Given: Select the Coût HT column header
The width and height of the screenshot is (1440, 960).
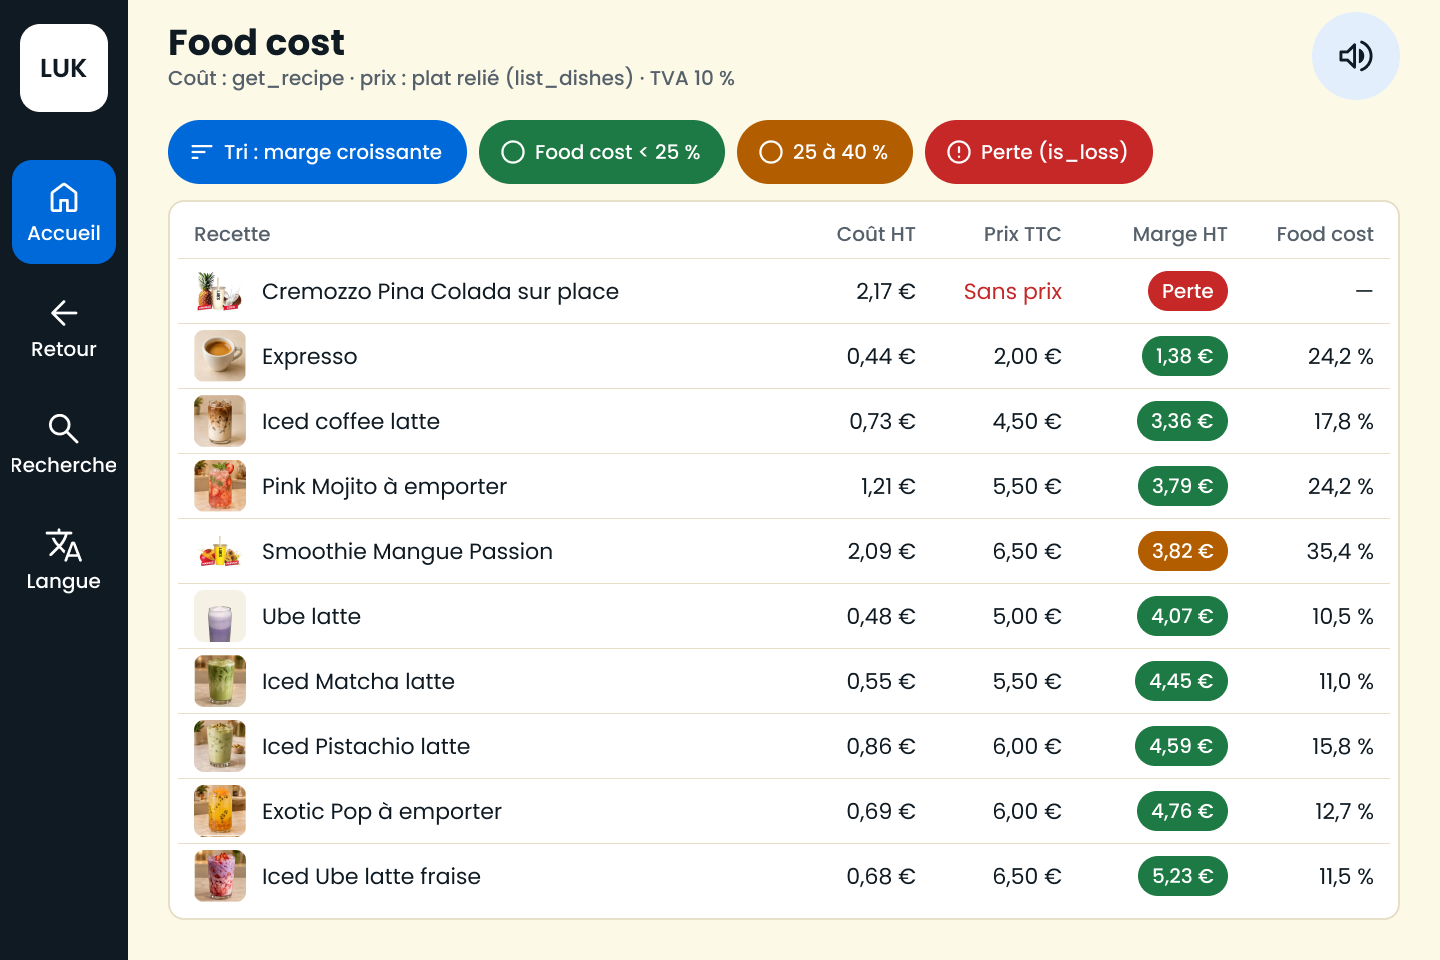Looking at the screenshot, I should [876, 234].
